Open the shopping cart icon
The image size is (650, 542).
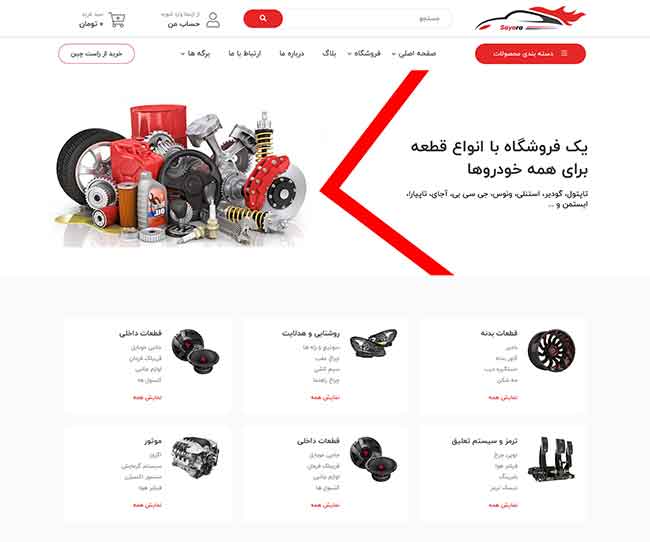click(117, 19)
